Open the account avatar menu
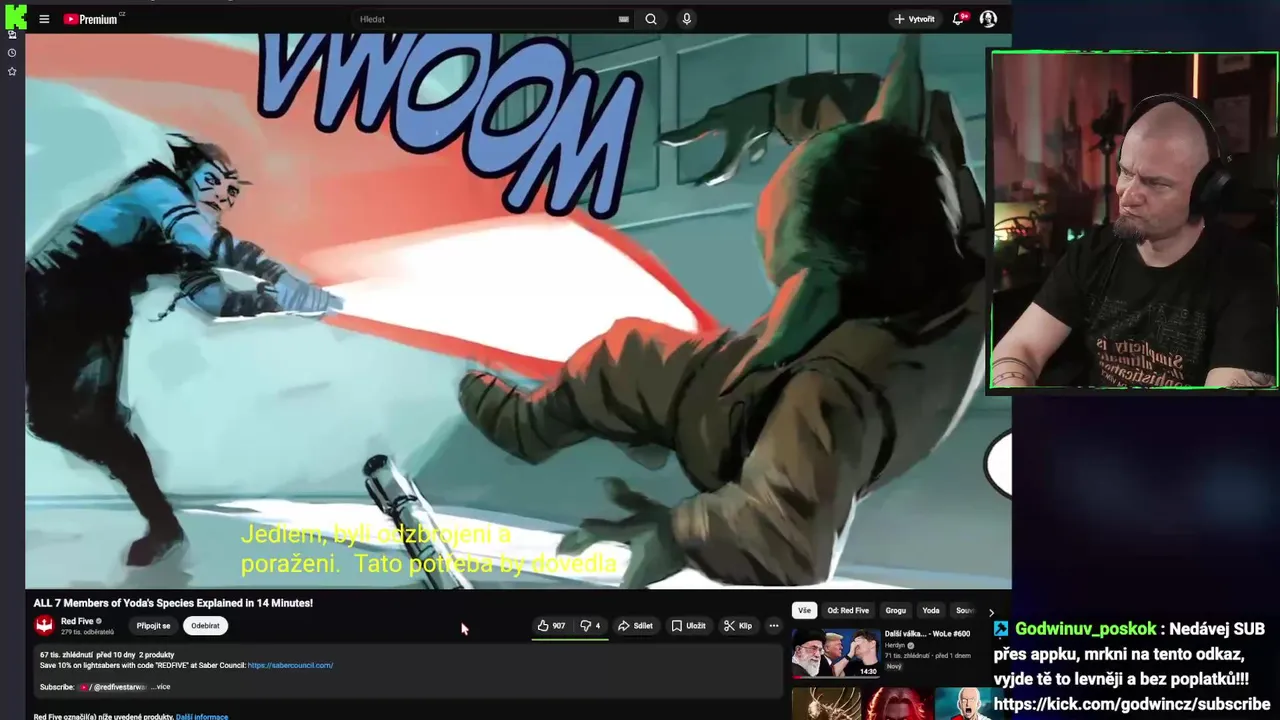This screenshot has height=720, width=1280. (x=988, y=19)
